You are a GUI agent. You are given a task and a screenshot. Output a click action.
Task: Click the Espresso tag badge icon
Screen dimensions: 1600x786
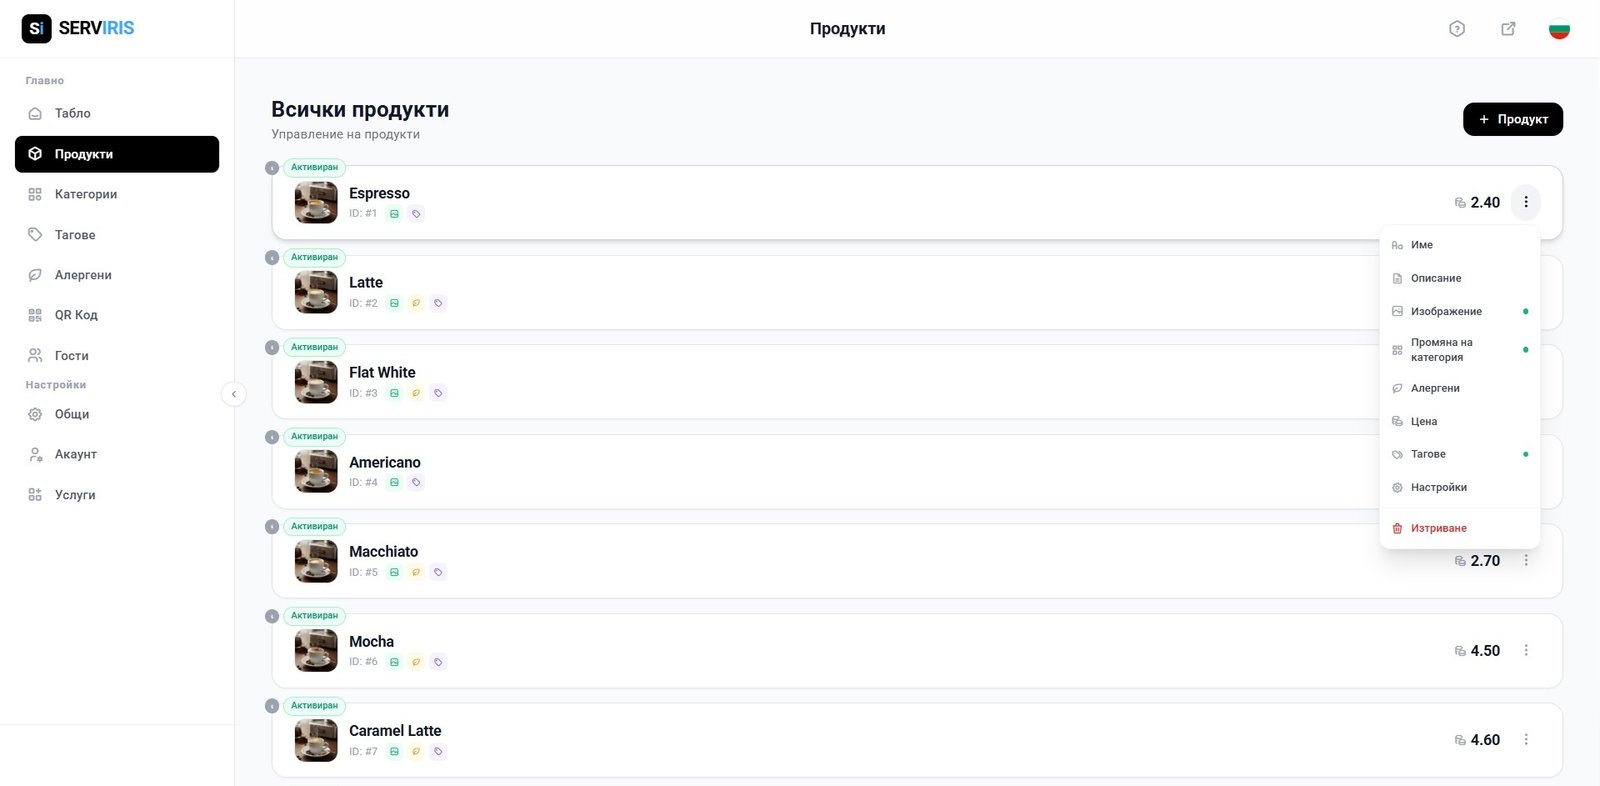point(416,214)
